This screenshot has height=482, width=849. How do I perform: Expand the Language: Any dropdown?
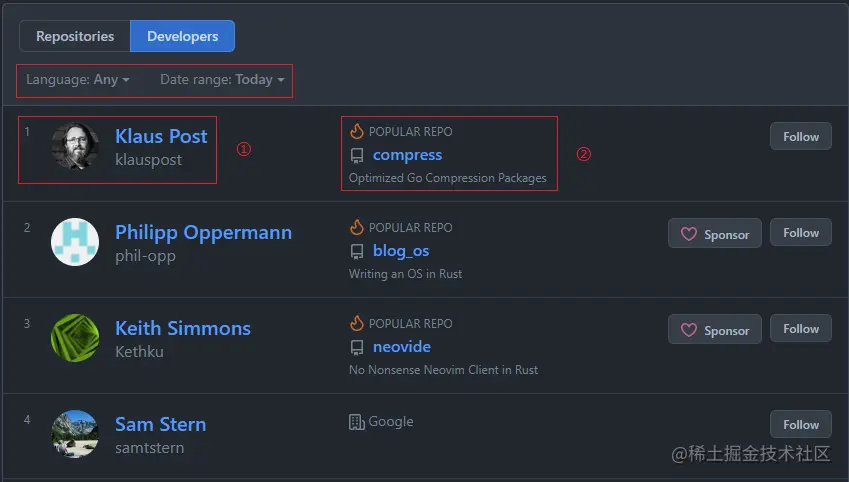coord(78,79)
